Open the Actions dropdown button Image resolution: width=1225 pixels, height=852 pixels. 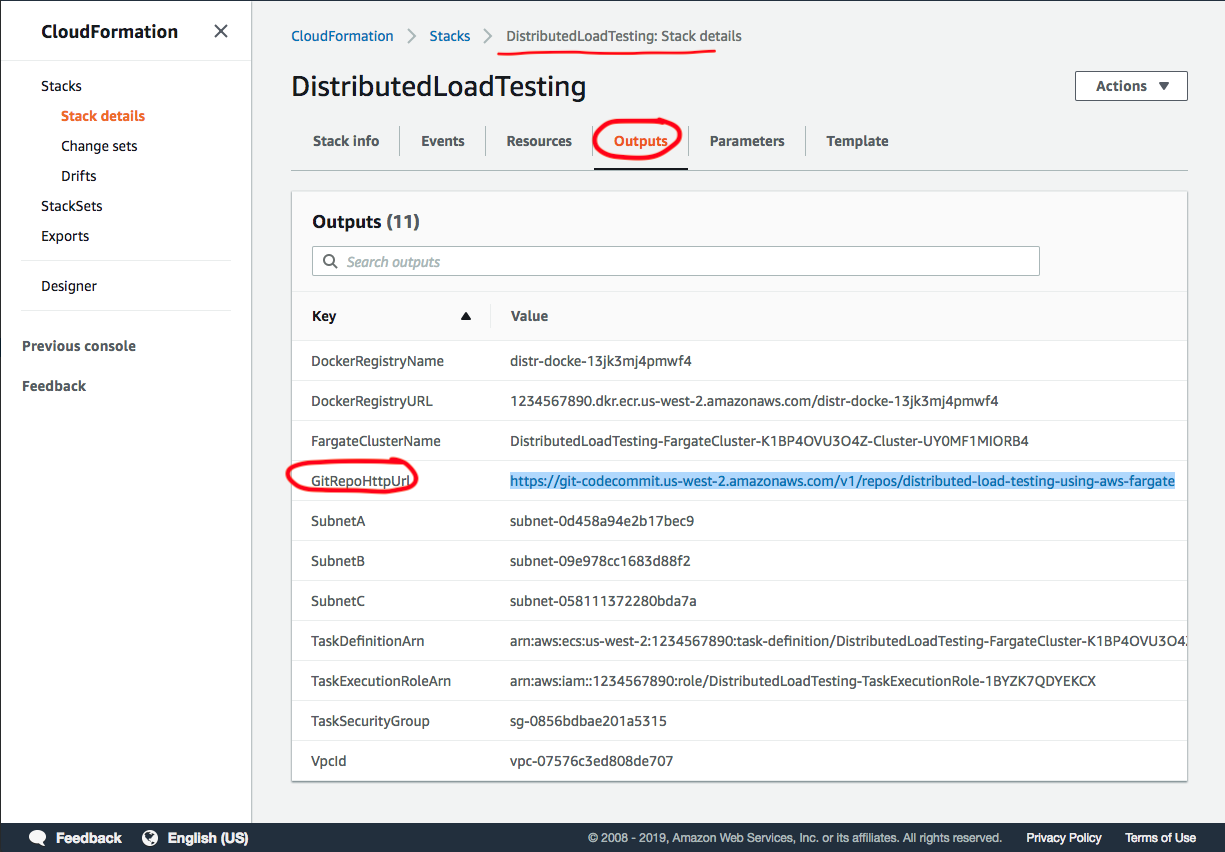click(1131, 86)
